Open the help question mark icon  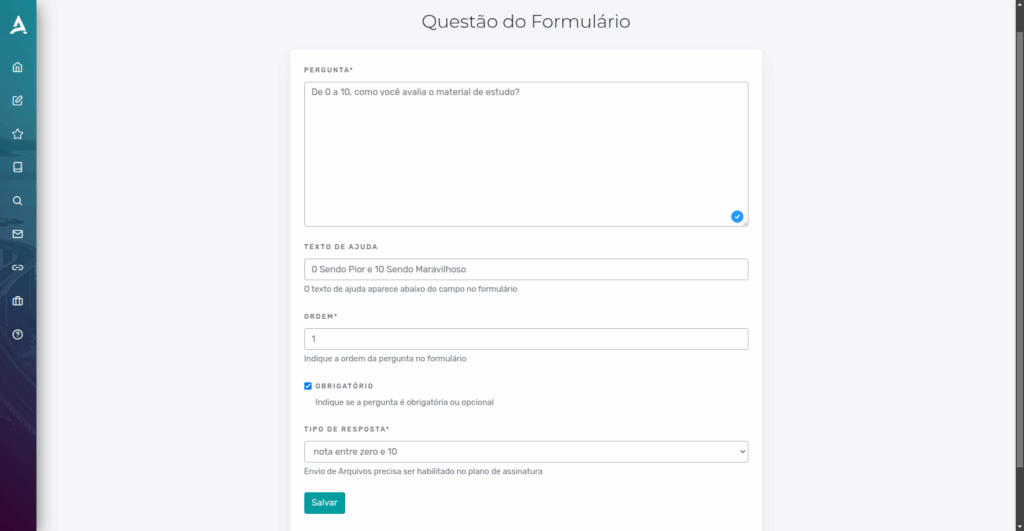tap(18, 334)
